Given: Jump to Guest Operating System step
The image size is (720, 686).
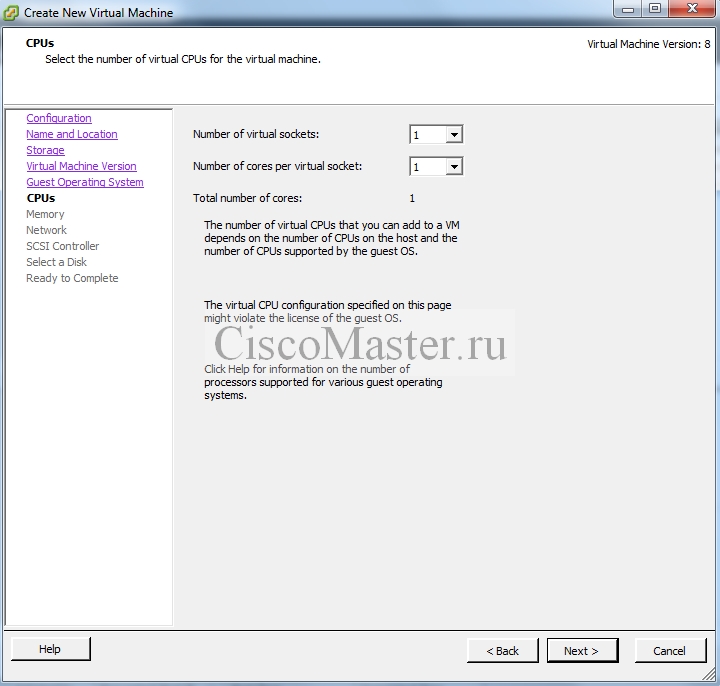Looking at the screenshot, I should [85, 182].
